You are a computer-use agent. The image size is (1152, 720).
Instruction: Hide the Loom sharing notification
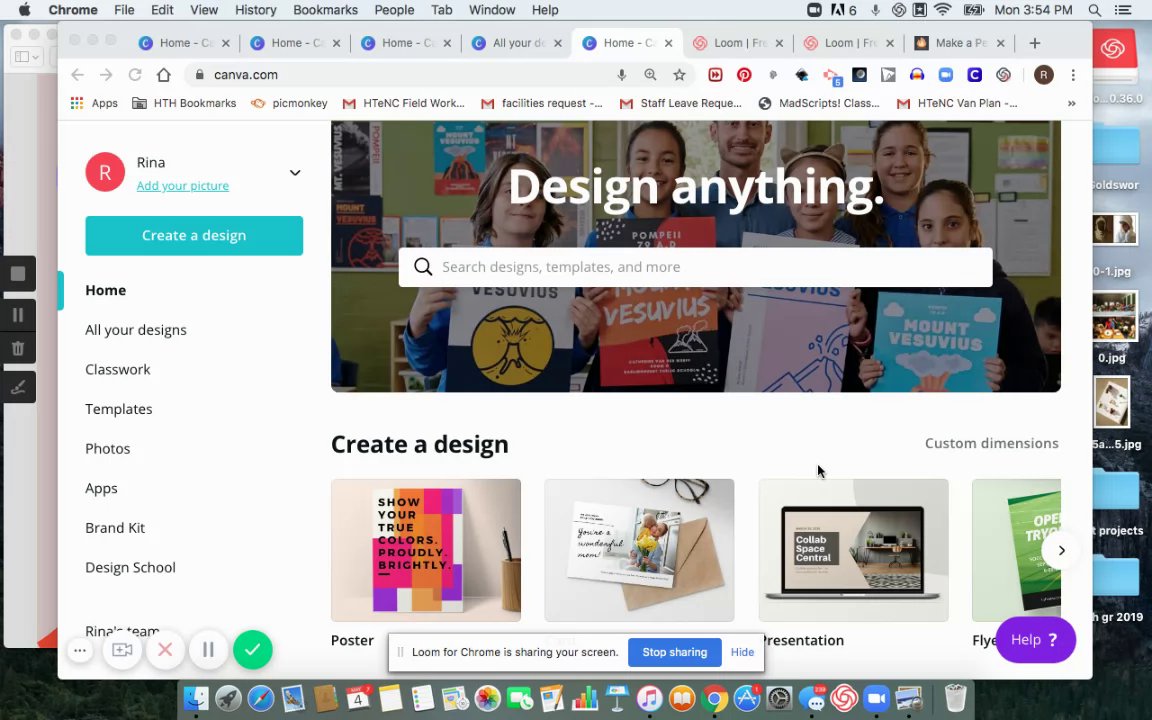click(742, 652)
